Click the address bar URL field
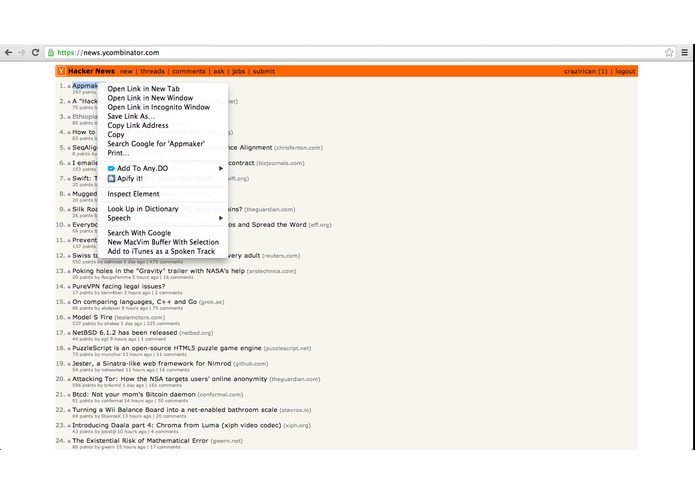The width and height of the screenshot is (695, 494). (x=359, y=52)
